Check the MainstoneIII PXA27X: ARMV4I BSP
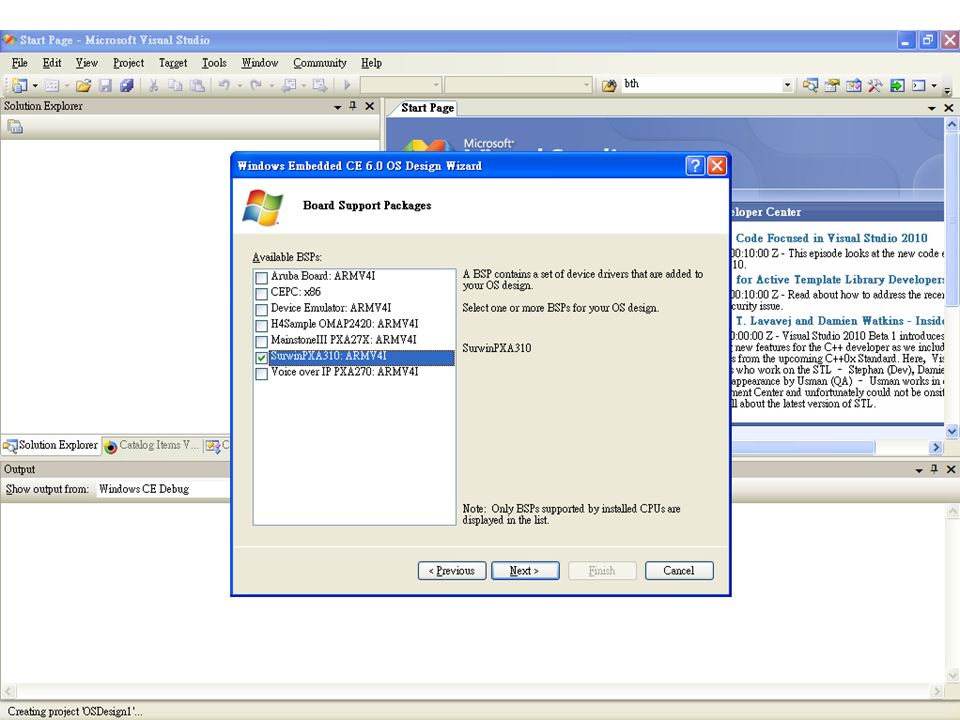This screenshot has height=720, width=960. click(x=261, y=341)
